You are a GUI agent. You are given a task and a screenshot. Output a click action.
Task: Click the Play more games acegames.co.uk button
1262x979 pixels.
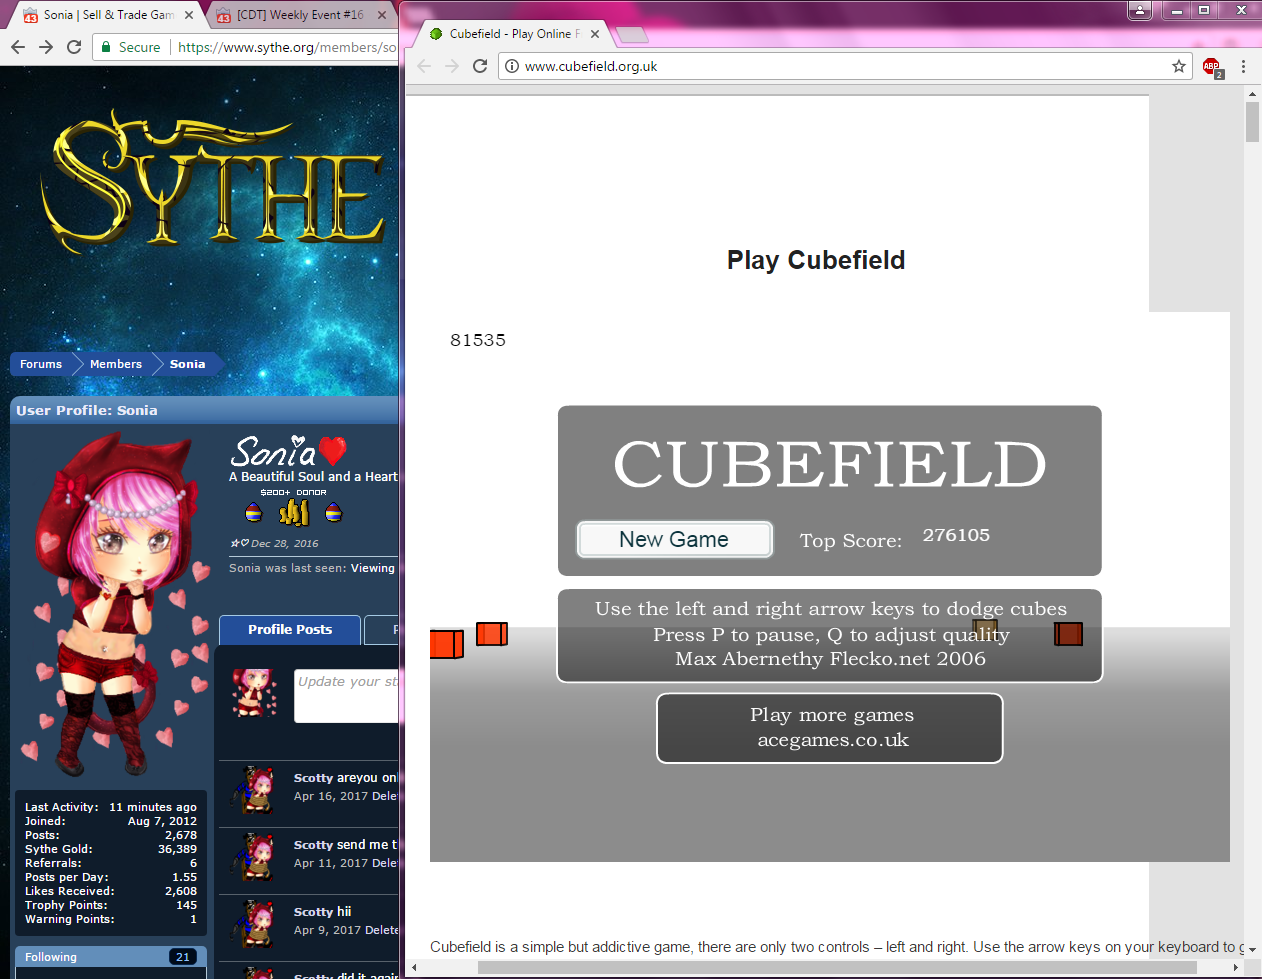coord(830,728)
